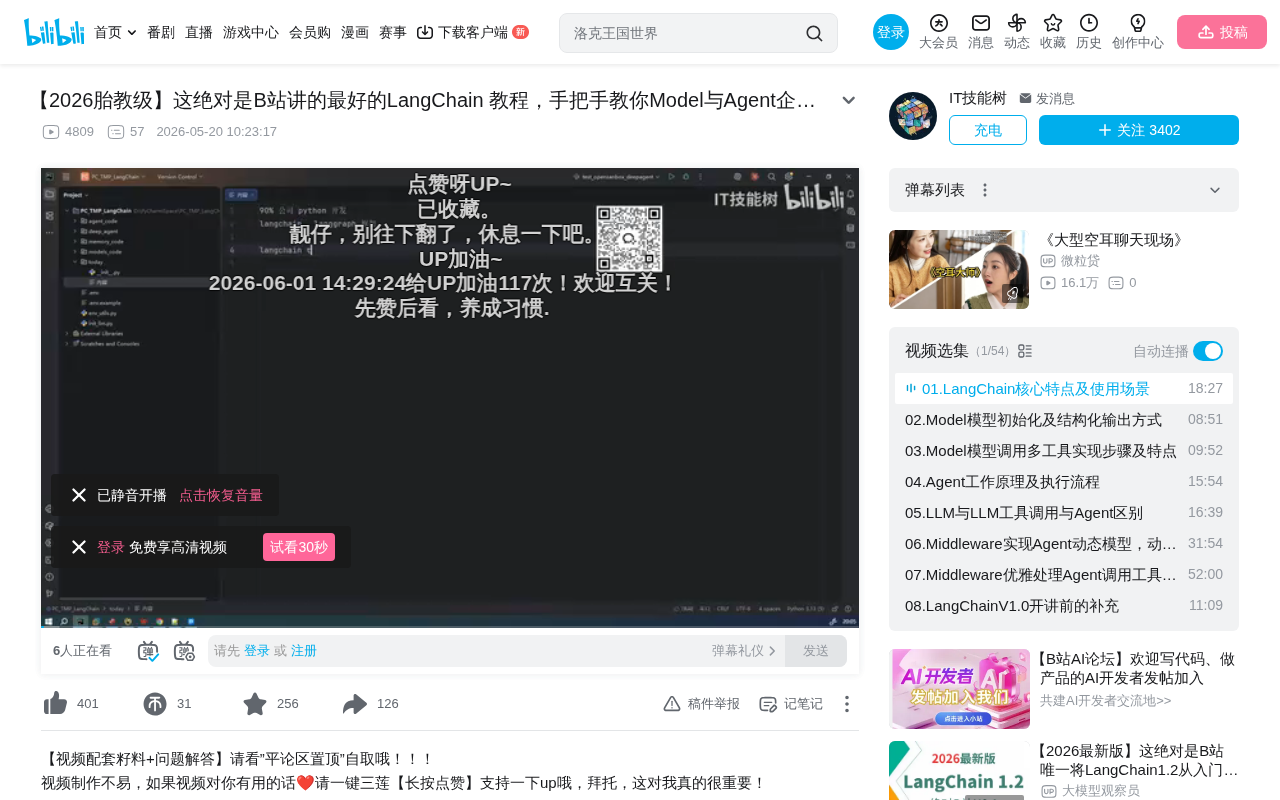1280x800 pixels.
Task: Play episode 06.Middleware实现Agent动态模型
Action: pos(1064,544)
